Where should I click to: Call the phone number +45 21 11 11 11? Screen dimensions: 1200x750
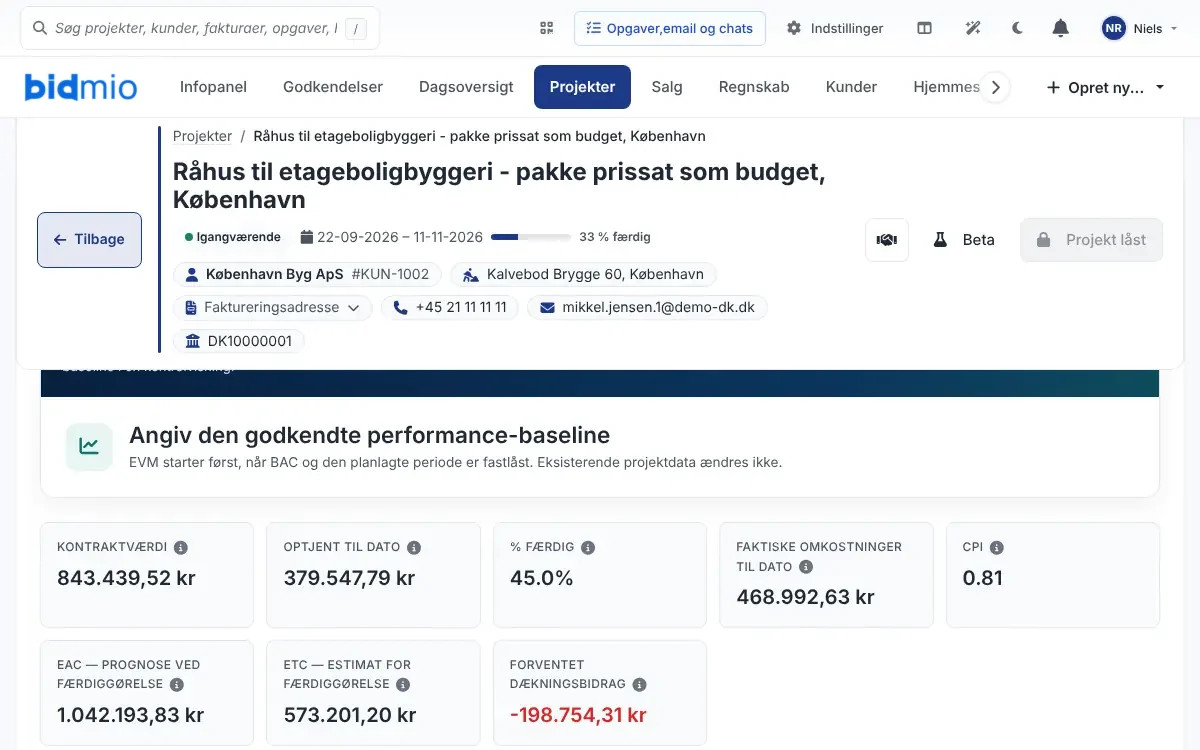[x=450, y=307]
